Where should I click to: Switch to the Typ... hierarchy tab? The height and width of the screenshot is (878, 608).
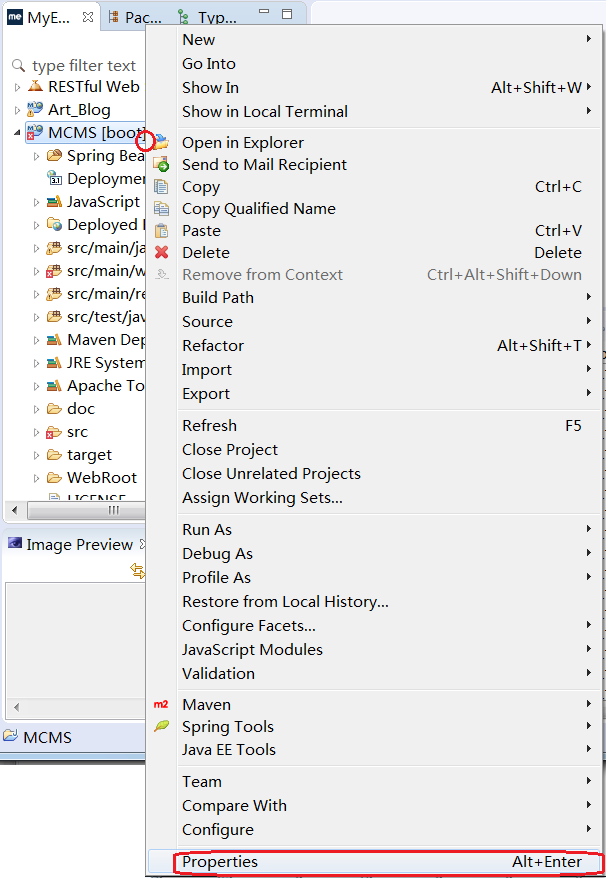click(x=208, y=17)
